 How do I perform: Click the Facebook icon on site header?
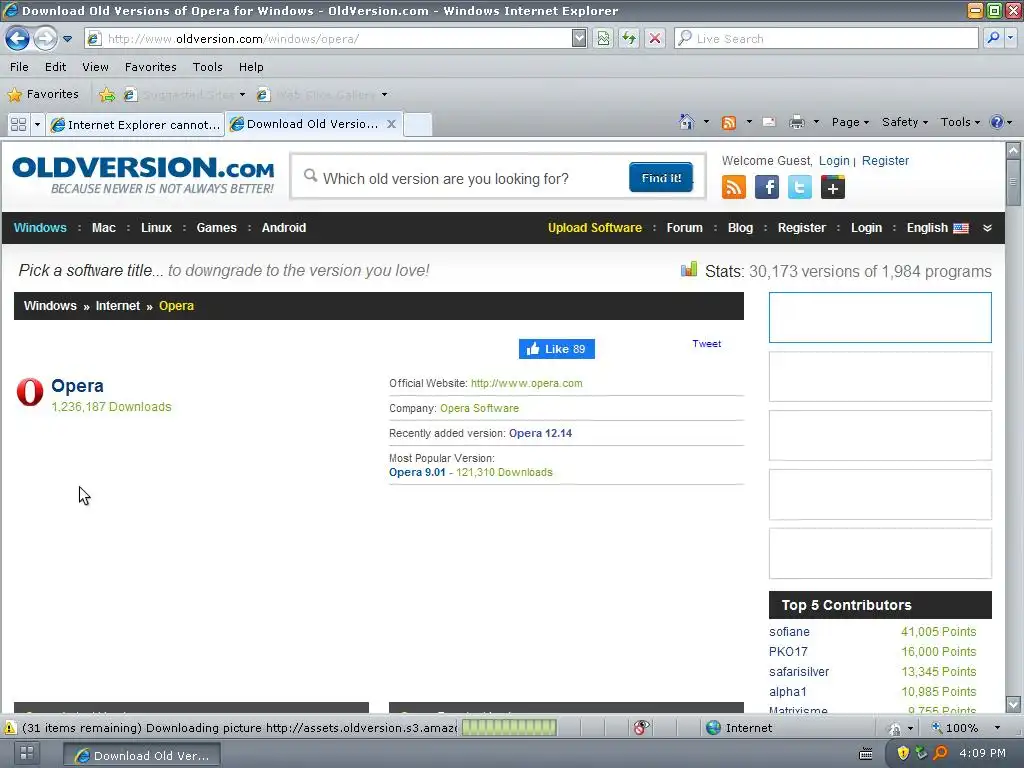[x=767, y=187]
